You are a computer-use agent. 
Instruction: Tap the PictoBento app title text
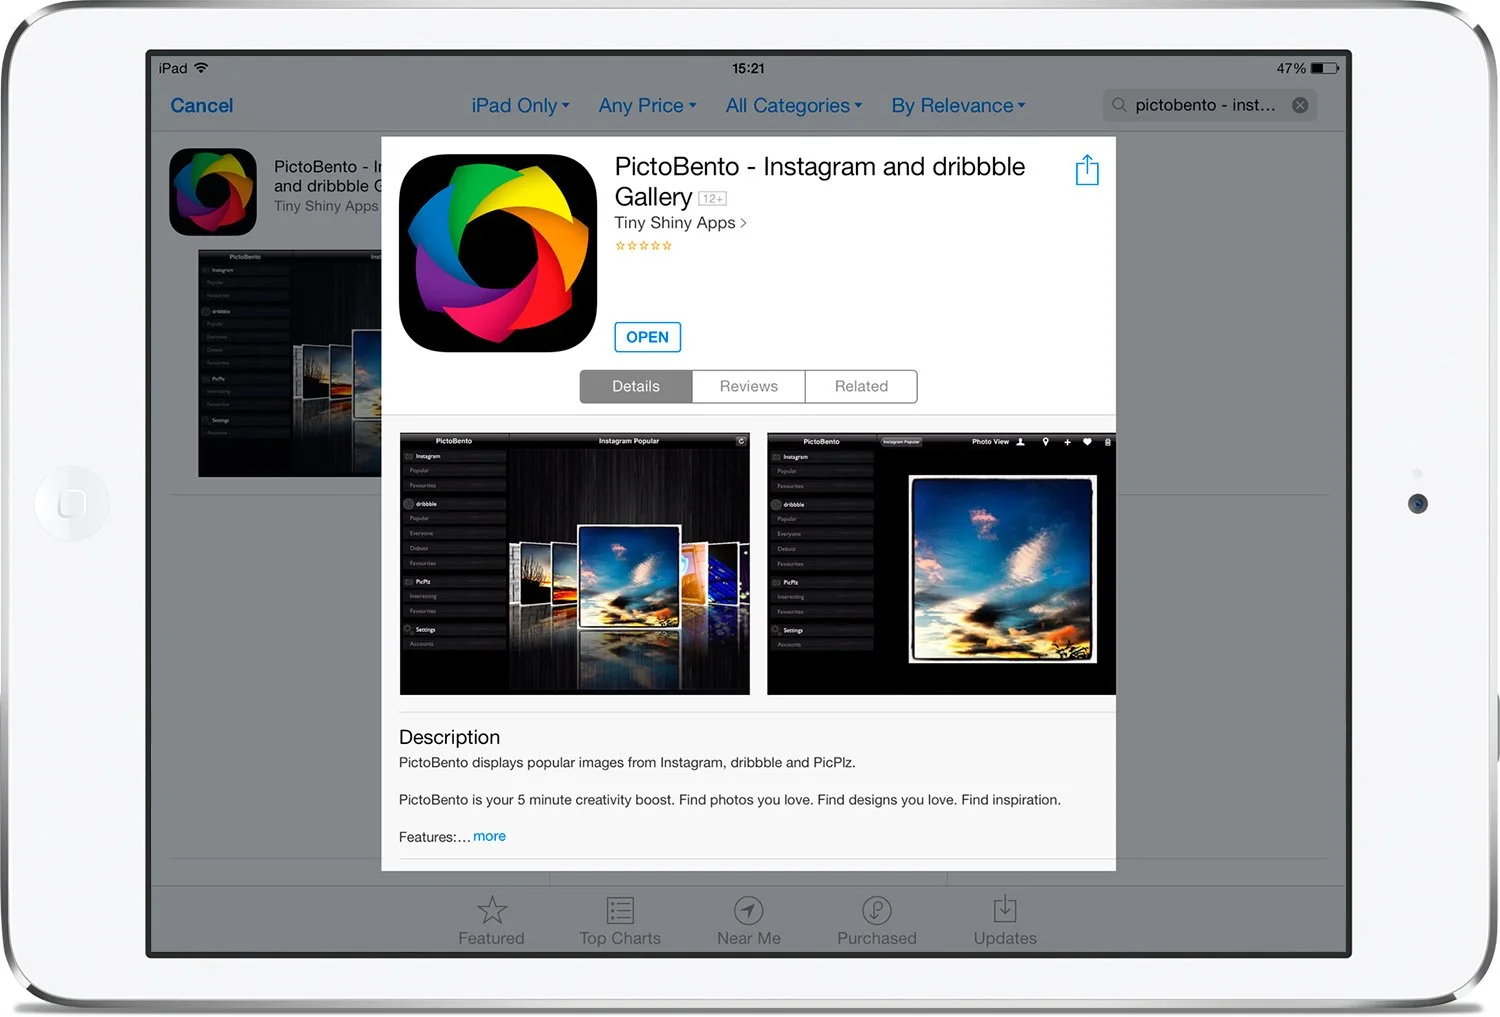point(819,181)
